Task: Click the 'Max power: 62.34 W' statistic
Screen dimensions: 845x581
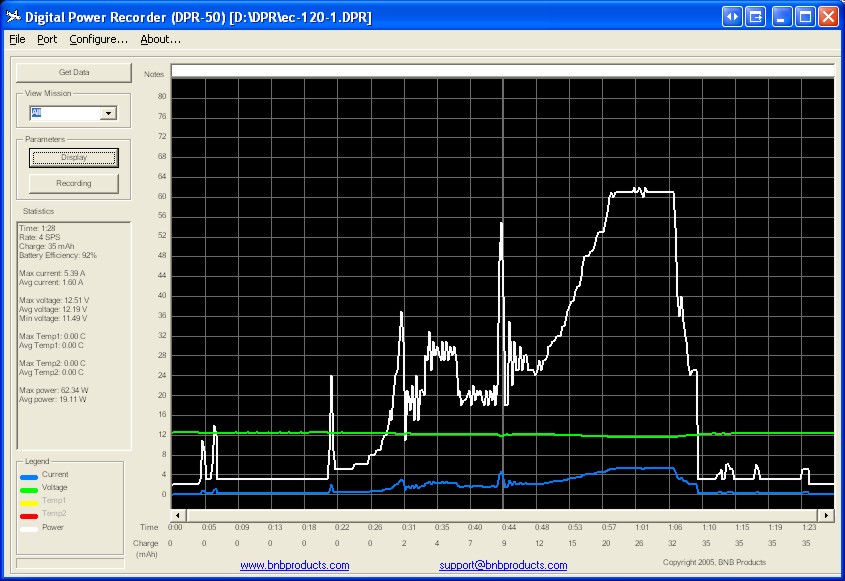Action: tap(53, 390)
